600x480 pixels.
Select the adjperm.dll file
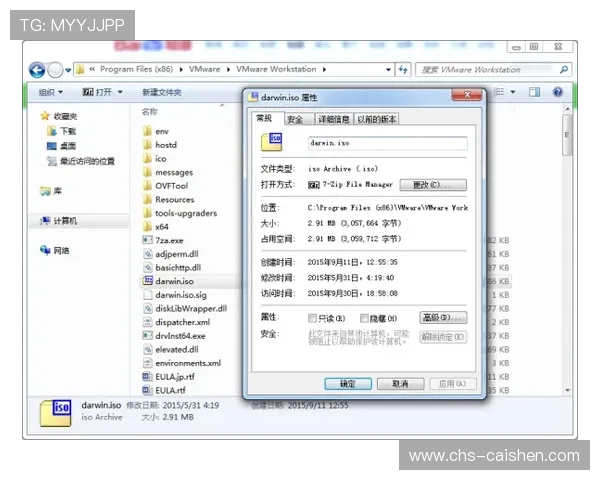tap(170, 254)
